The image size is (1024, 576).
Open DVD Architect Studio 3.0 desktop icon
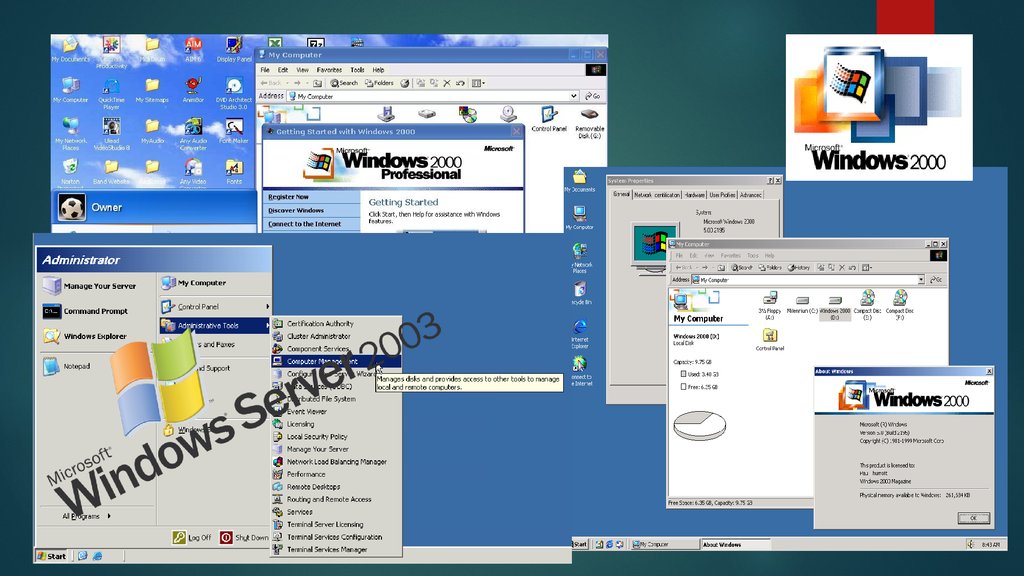click(x=234, y=93)
